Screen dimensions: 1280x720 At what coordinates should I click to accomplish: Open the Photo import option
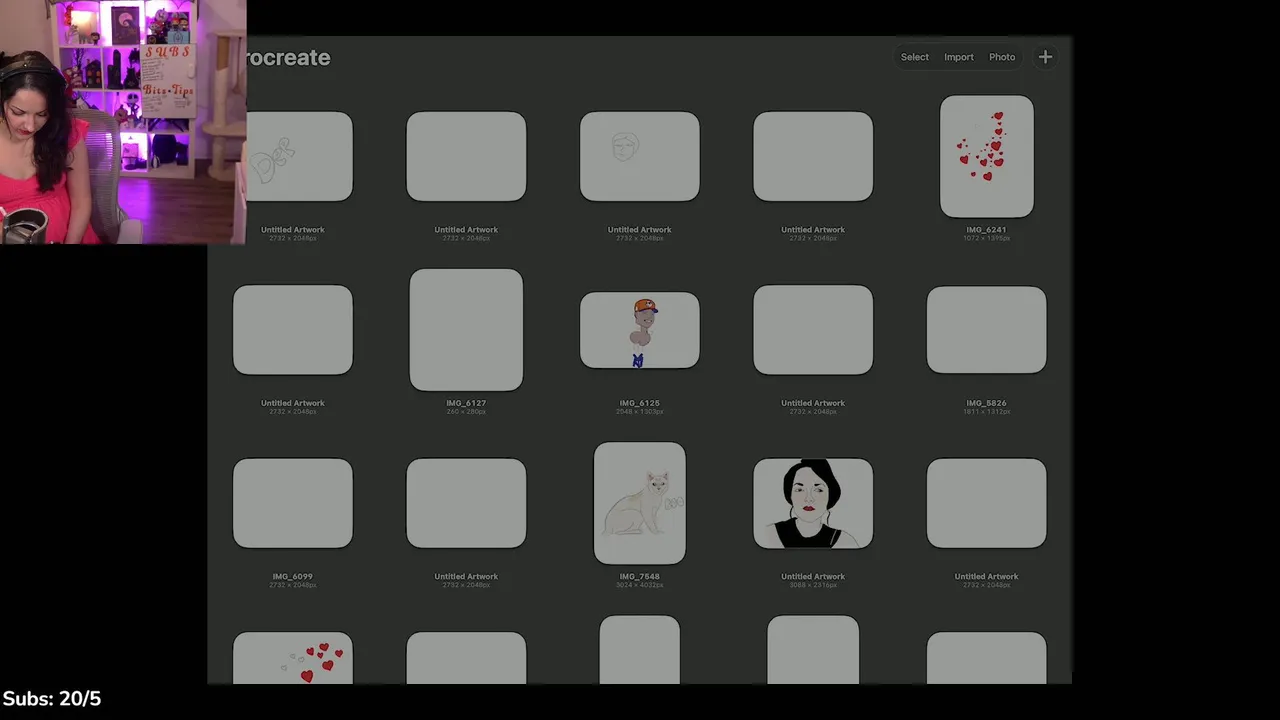tap(1002, 57)
